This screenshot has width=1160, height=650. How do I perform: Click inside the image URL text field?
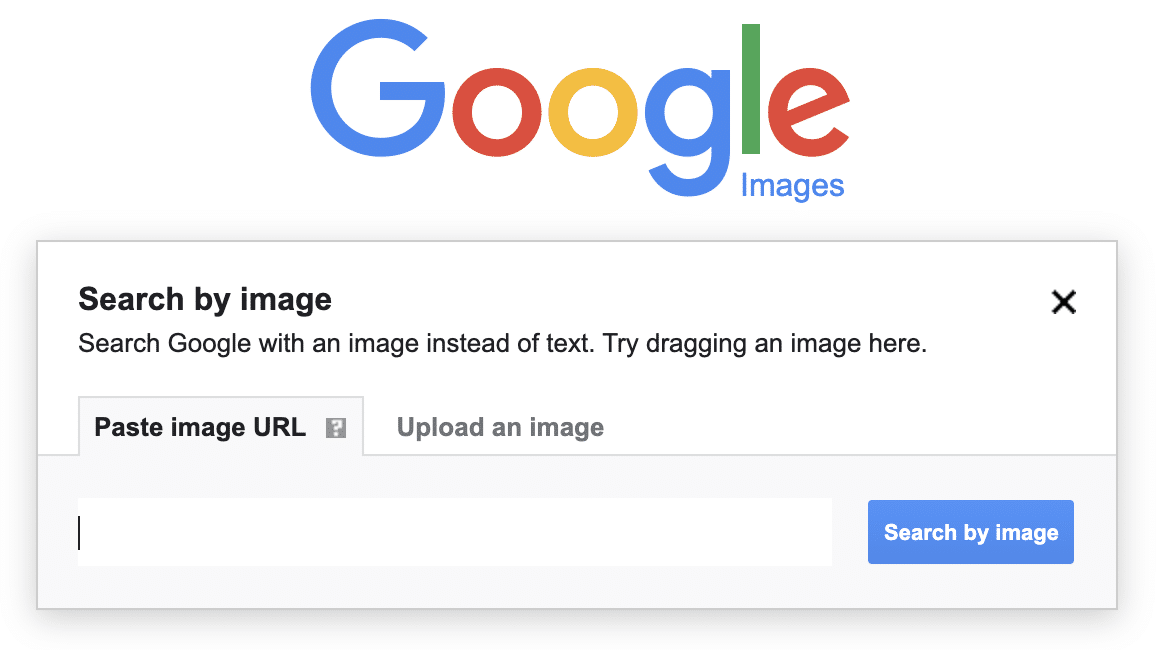(x=455, y=532)
